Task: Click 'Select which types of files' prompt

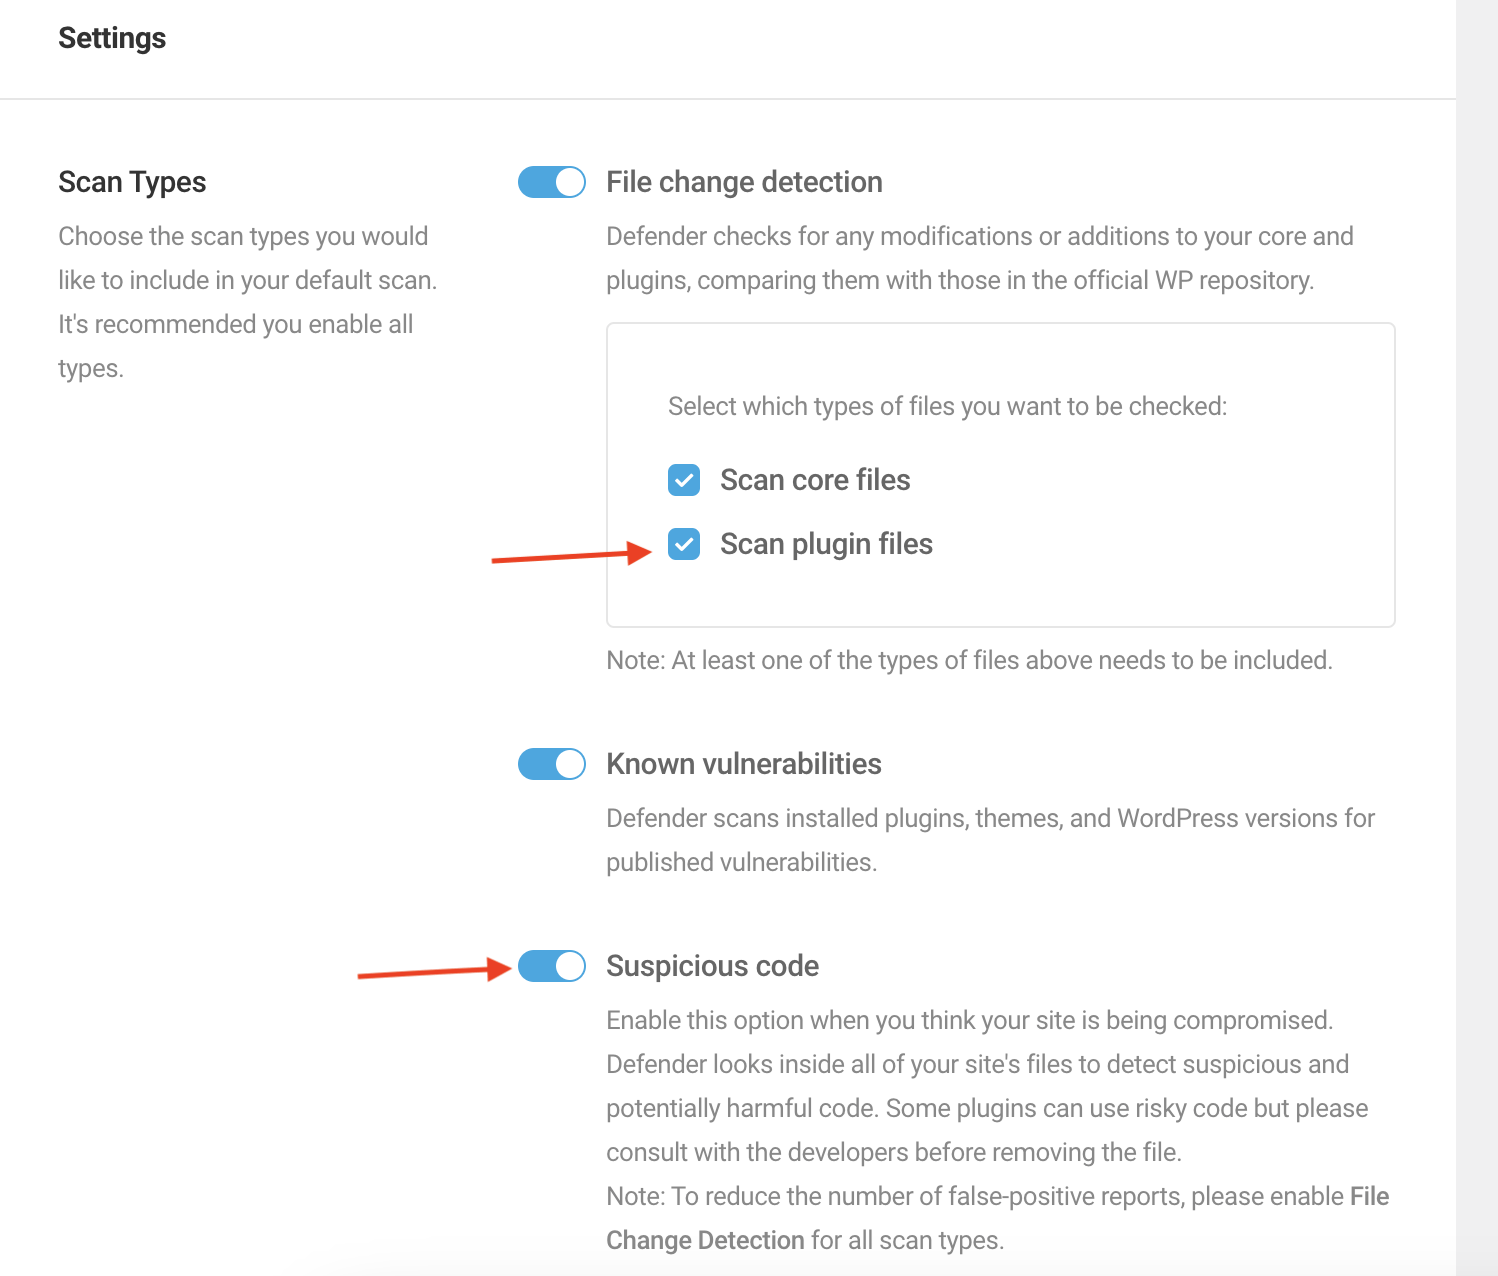Action: click(x=947, y=406)
